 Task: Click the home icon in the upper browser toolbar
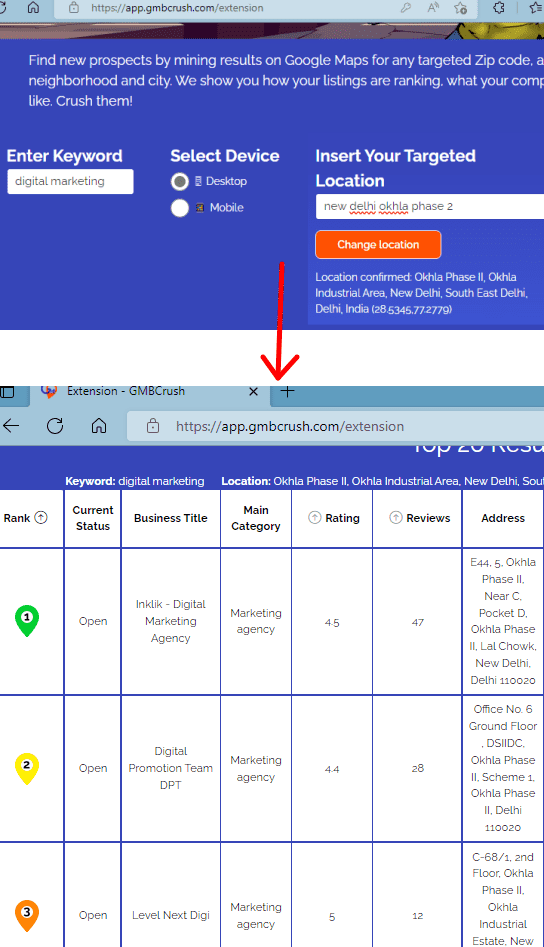point(33,7)
